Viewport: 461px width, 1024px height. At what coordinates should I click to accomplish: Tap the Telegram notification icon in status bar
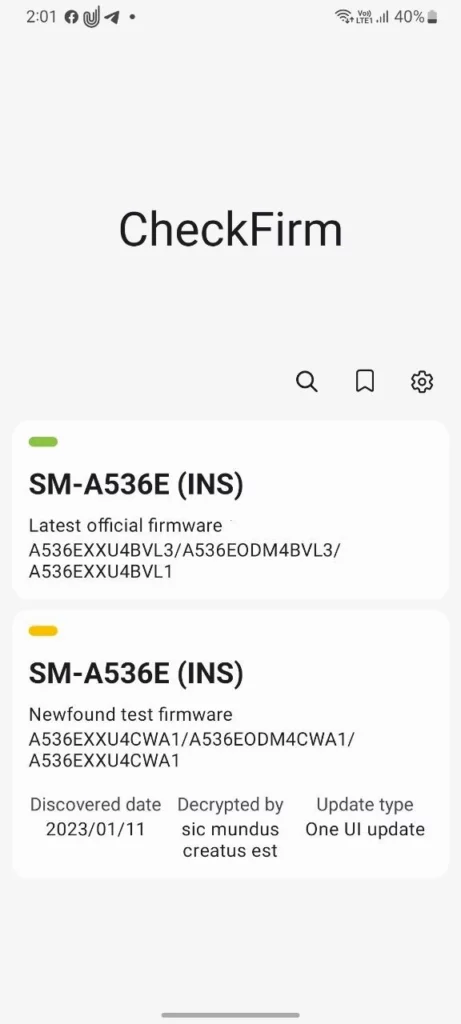(112, 18)
